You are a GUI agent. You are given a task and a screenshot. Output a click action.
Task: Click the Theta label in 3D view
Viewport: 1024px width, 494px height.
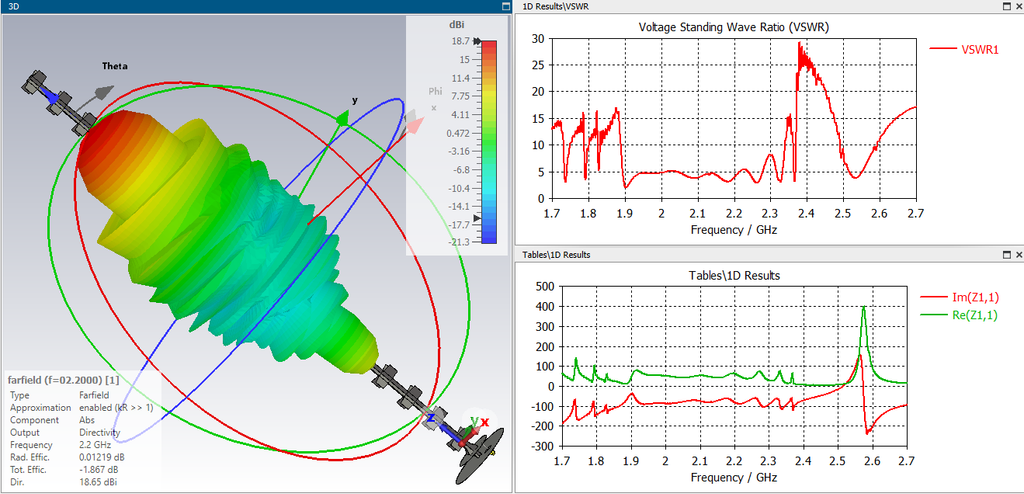115,66
